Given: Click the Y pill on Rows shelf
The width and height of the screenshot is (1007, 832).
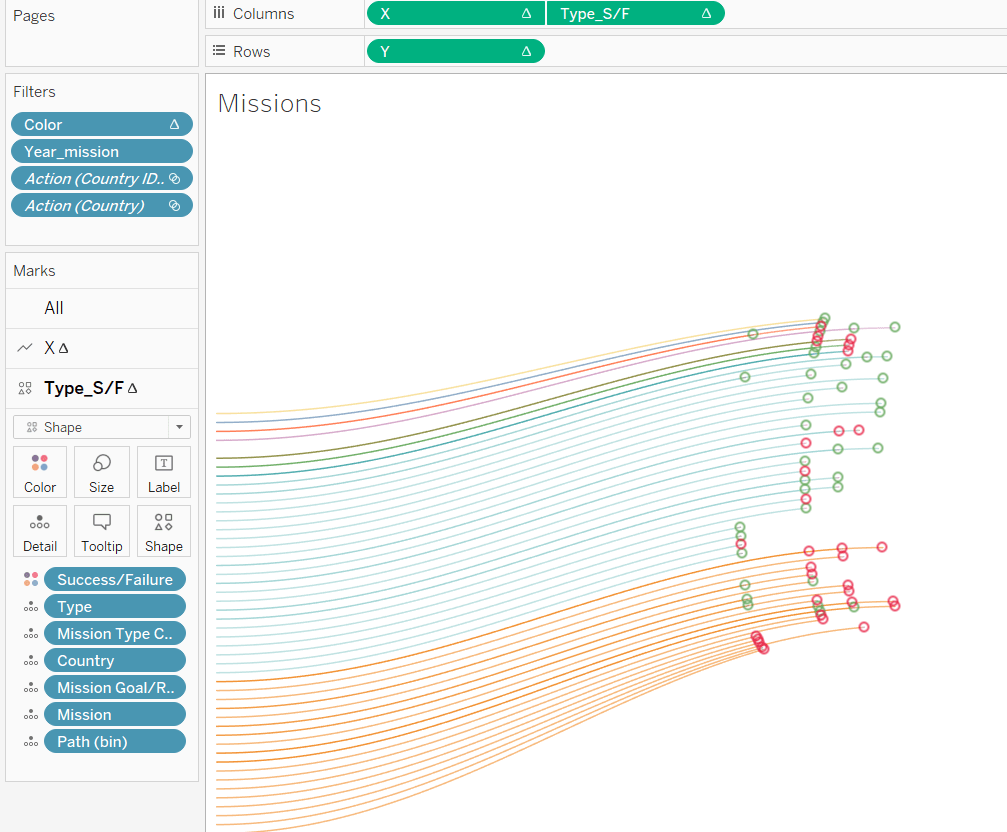Looking at the screenshot, I should [x=455, y=51].
